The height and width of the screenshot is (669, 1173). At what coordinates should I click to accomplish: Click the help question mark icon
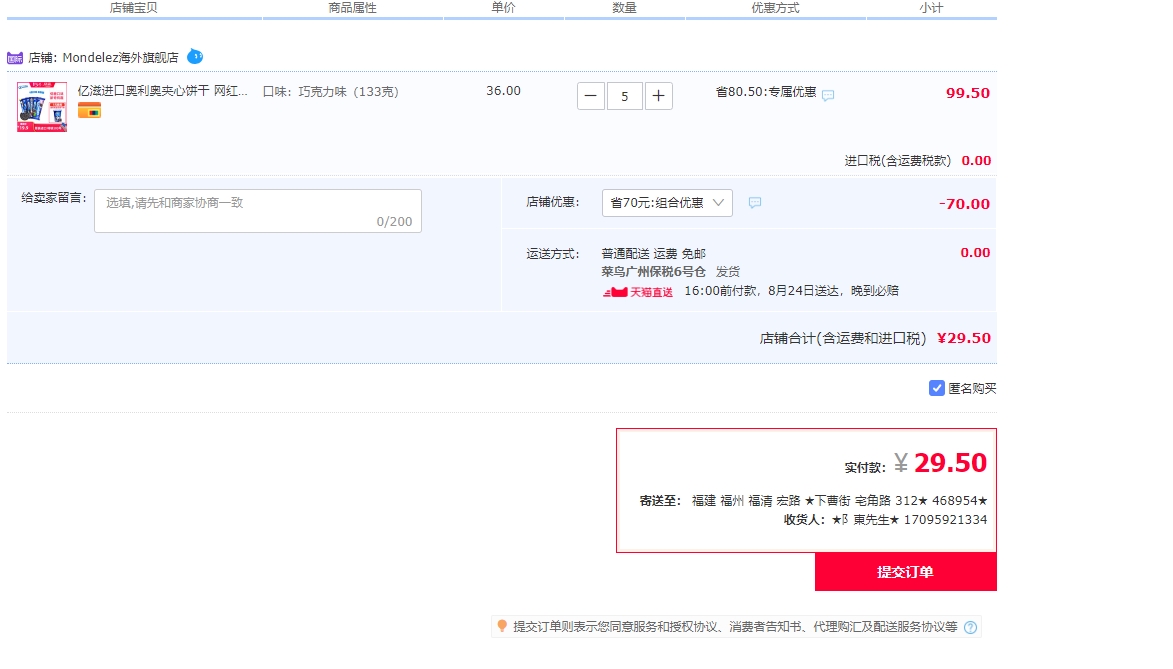970,627
